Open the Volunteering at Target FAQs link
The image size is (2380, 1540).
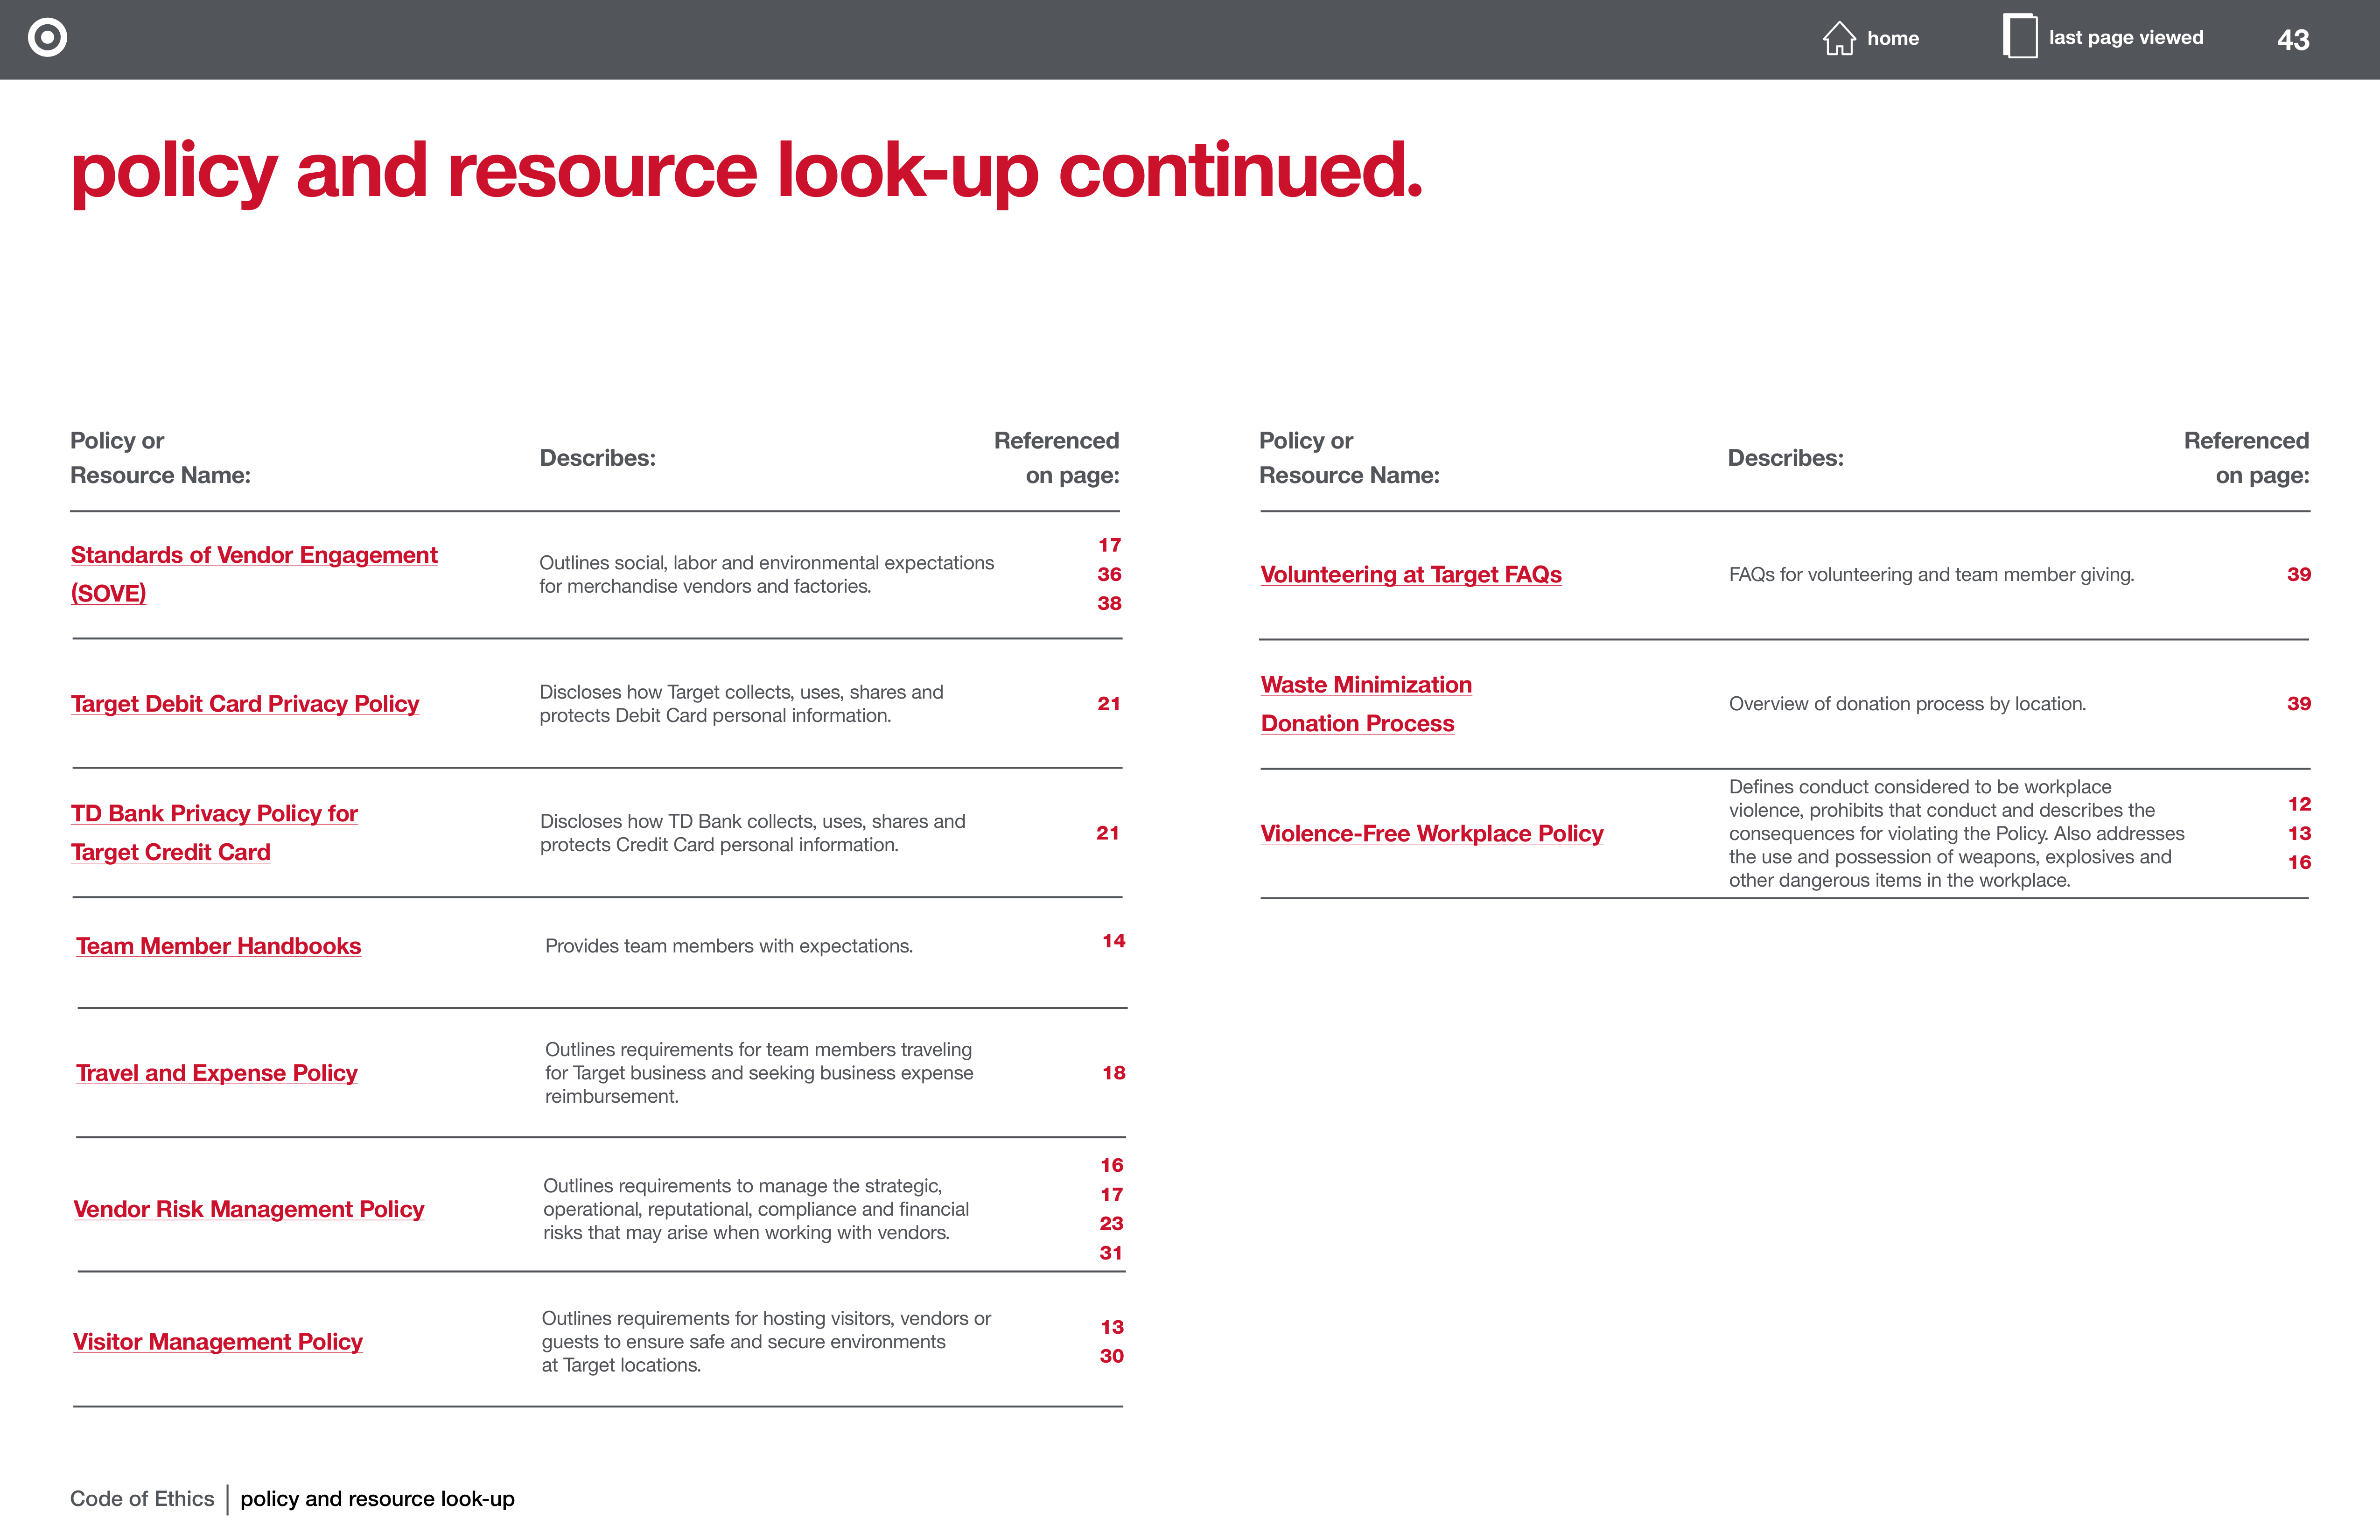pyautogui.click(x=1411, y=575)
